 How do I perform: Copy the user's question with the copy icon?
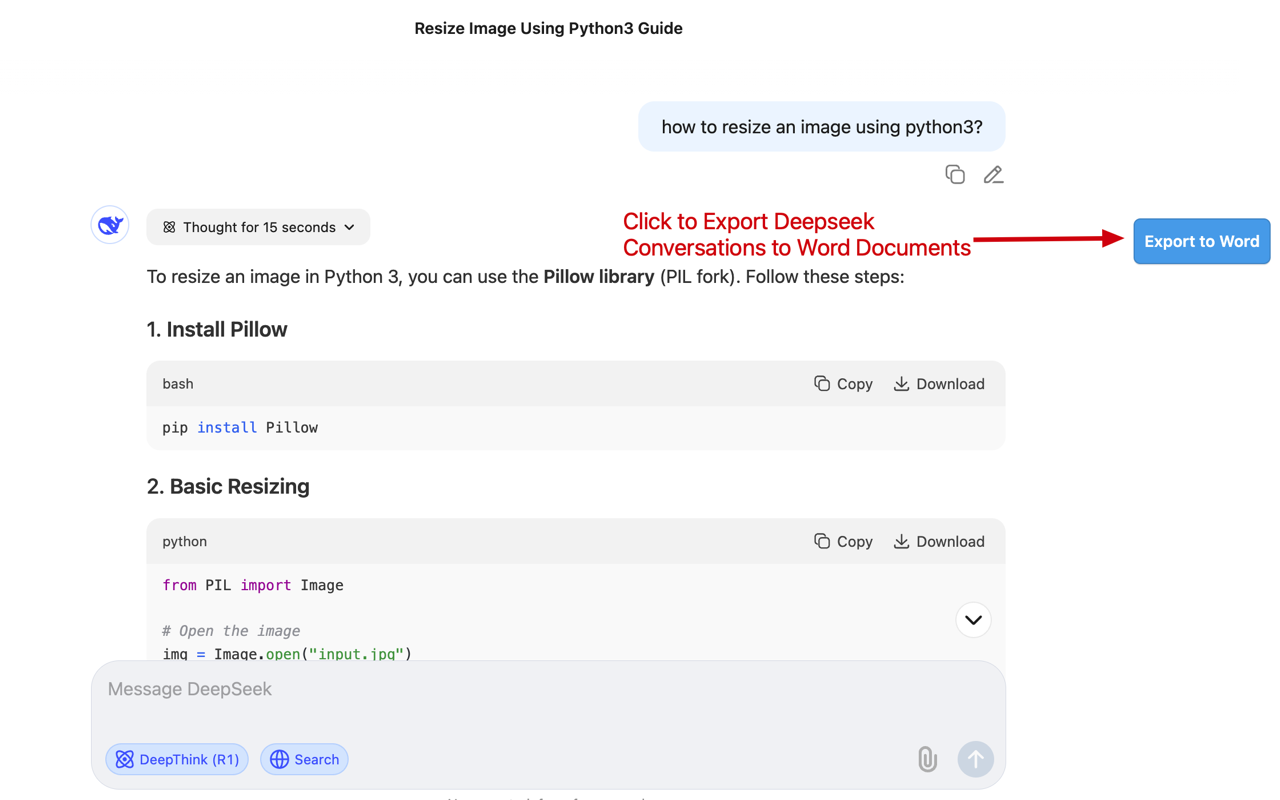click(955, 175)
